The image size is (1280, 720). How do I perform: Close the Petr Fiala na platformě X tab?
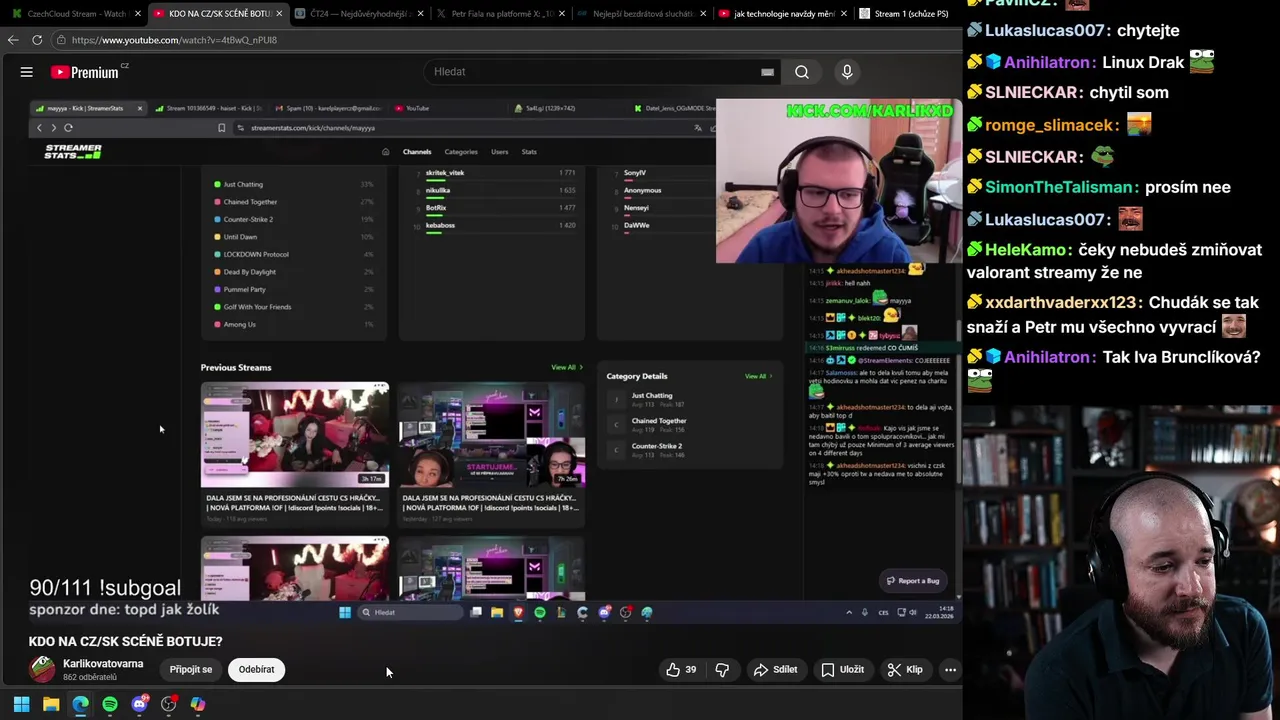tap(562, 14)
